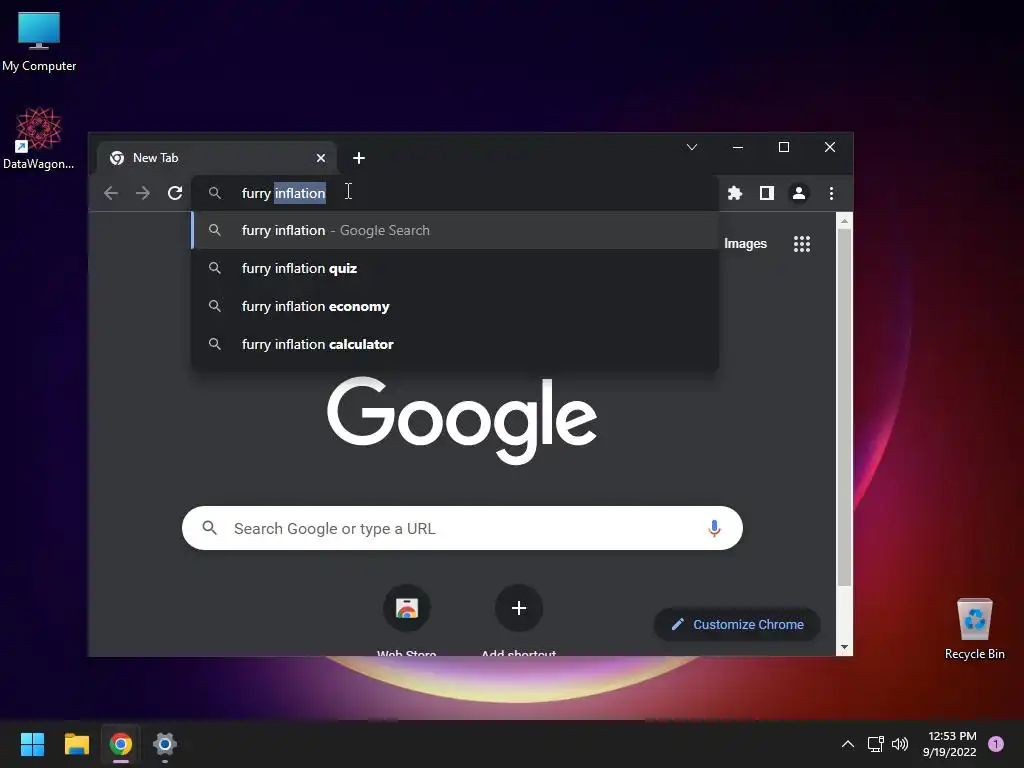
Task: Click the 'Search Google or type a URL' box
Action: coord(462,528)
